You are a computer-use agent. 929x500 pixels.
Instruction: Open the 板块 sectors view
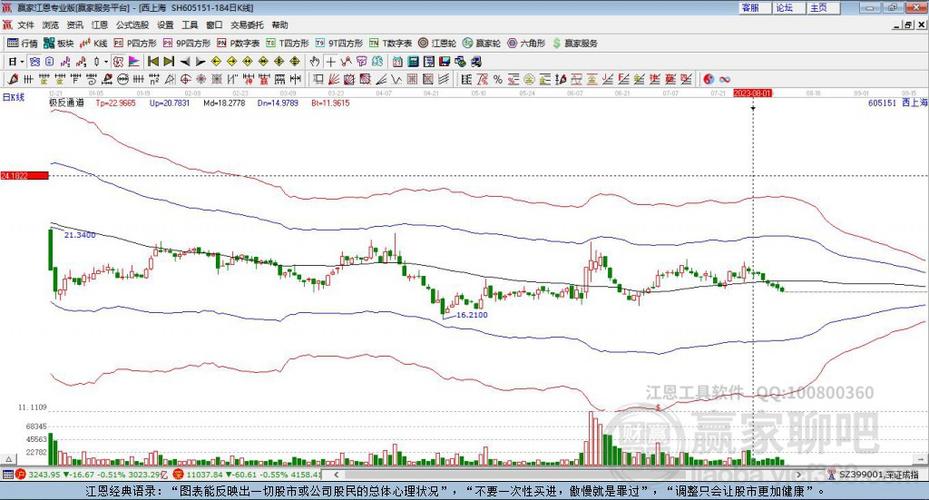coord(58,43)
